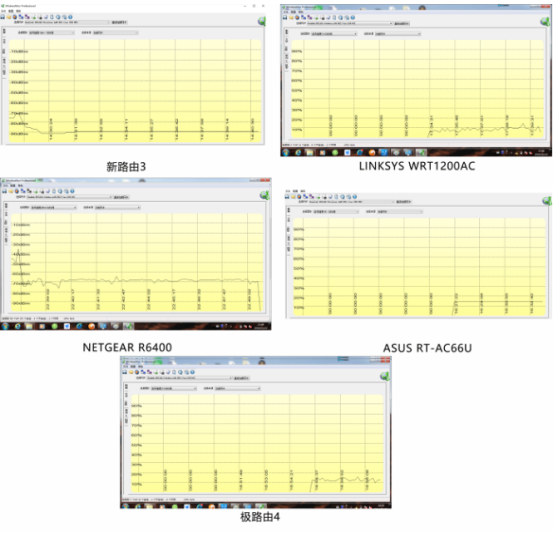This screenshot has width=554, height=533.
Task: Click the yellow folder icon in LINKSYS WRT1200AC window
Action: [x=291, y=17]
